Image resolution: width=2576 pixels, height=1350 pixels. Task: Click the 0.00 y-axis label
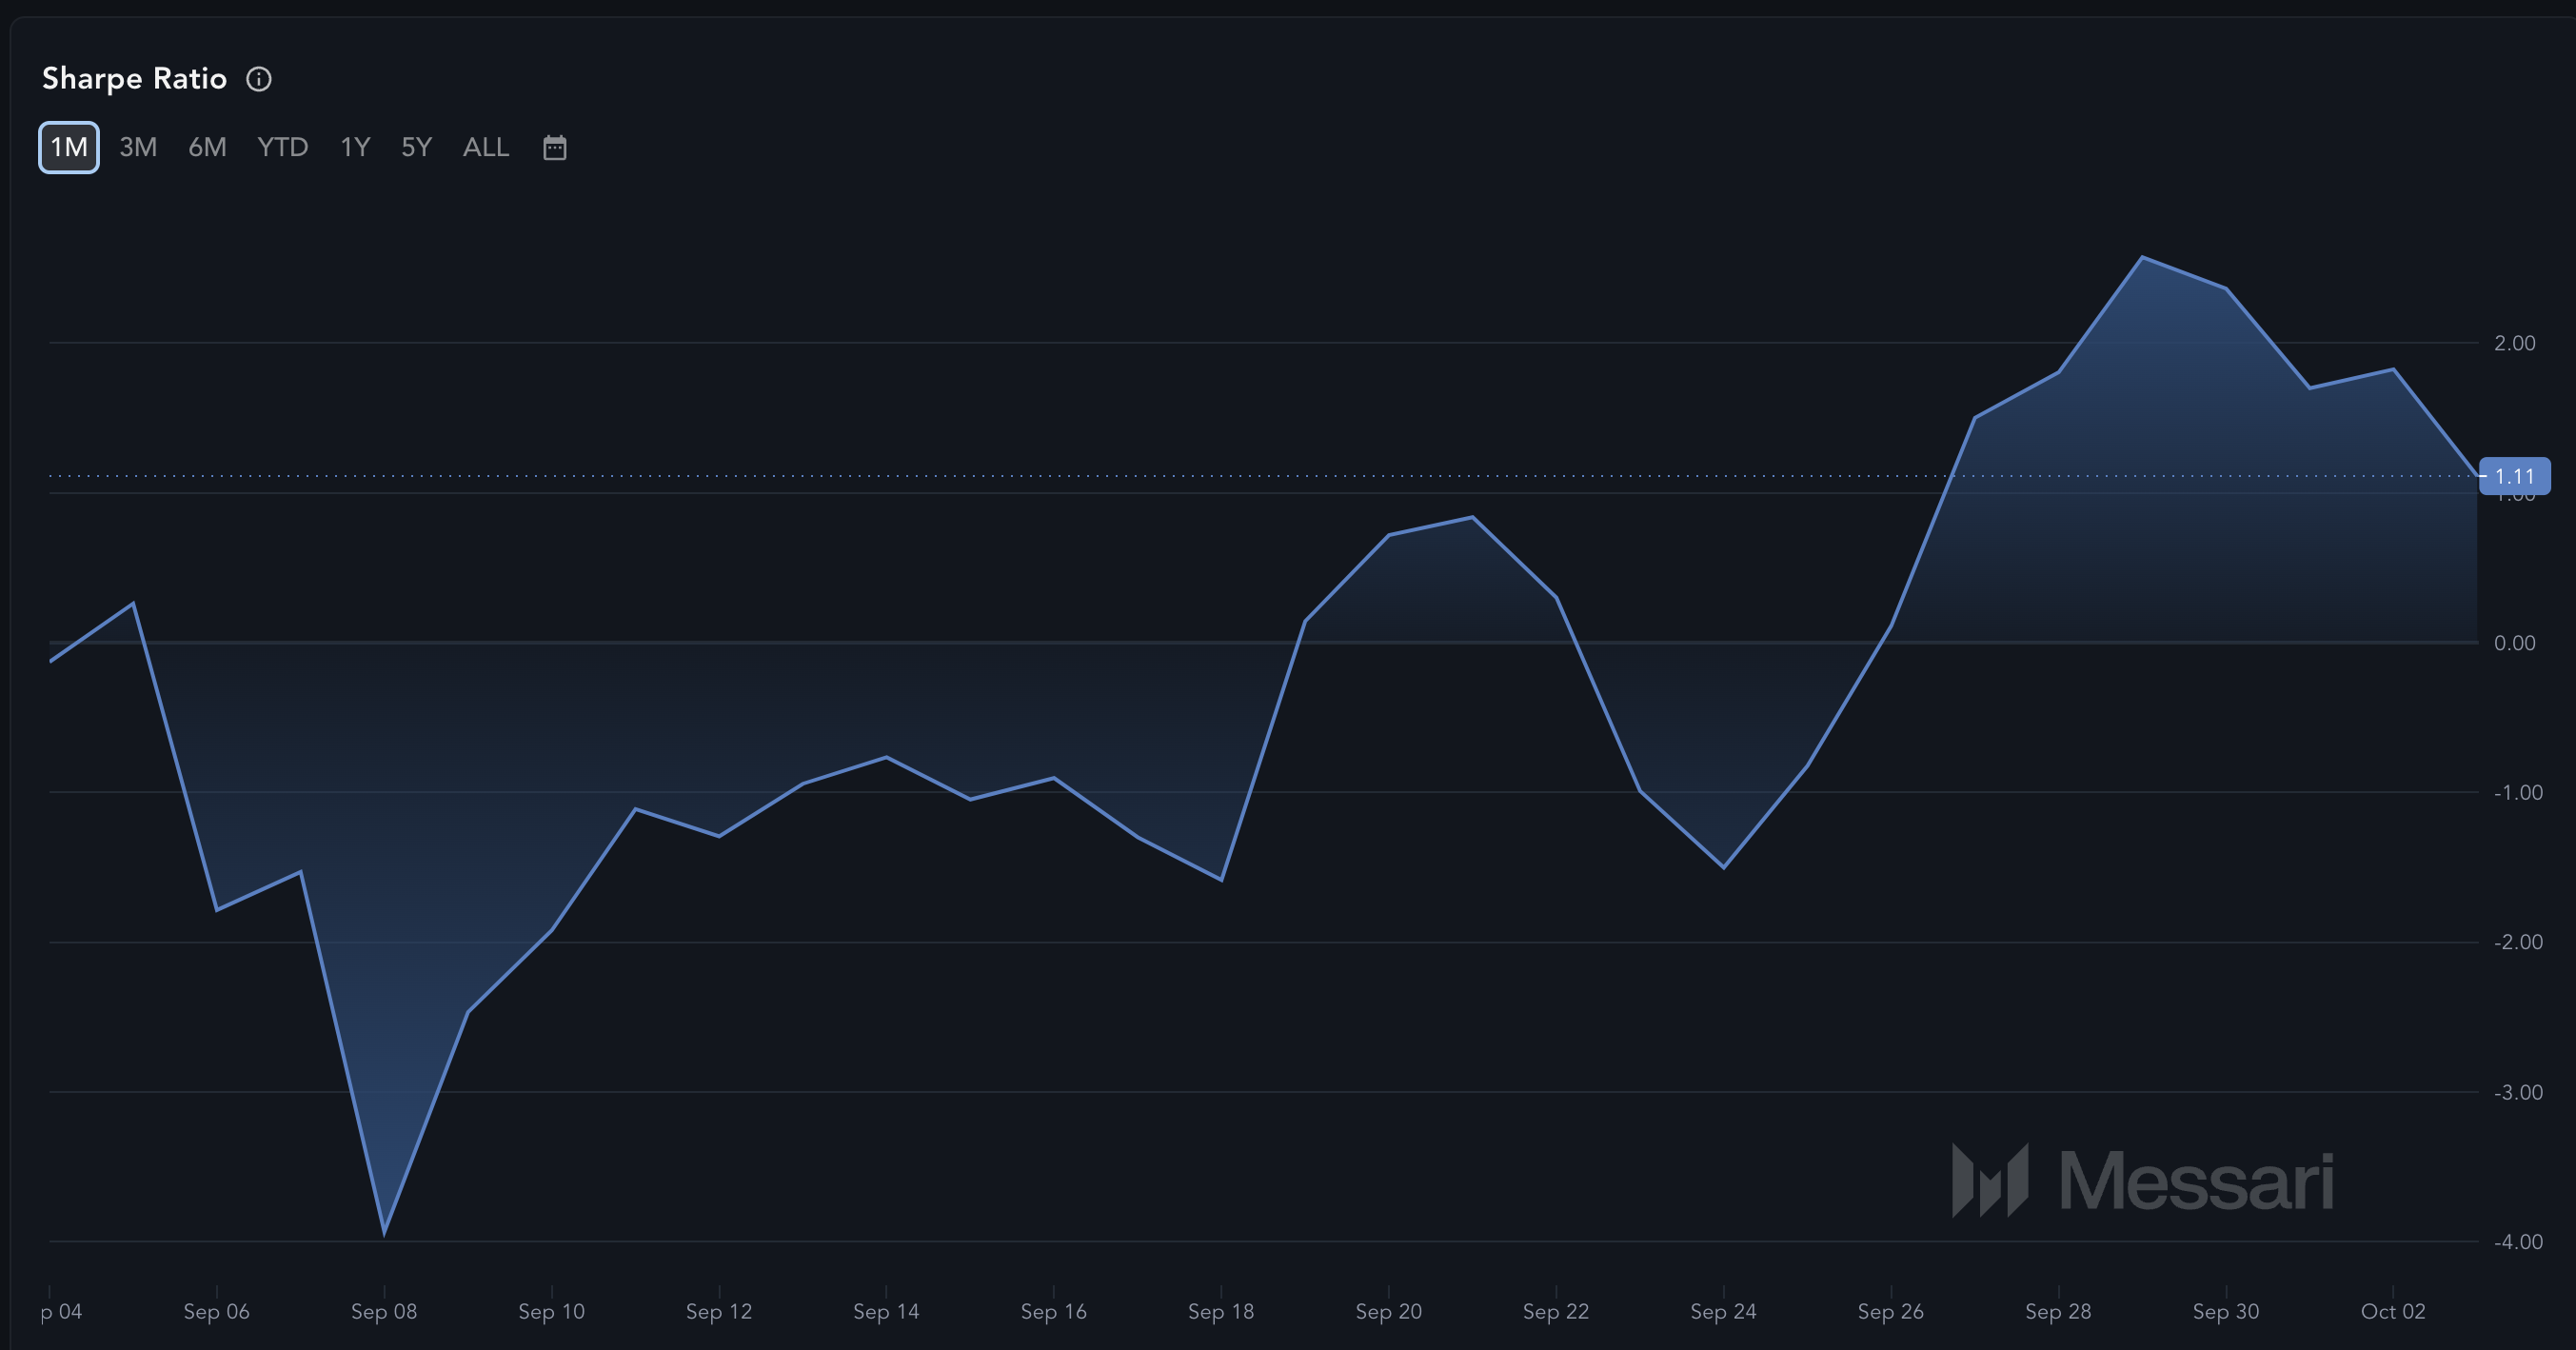click(2514, 643)
